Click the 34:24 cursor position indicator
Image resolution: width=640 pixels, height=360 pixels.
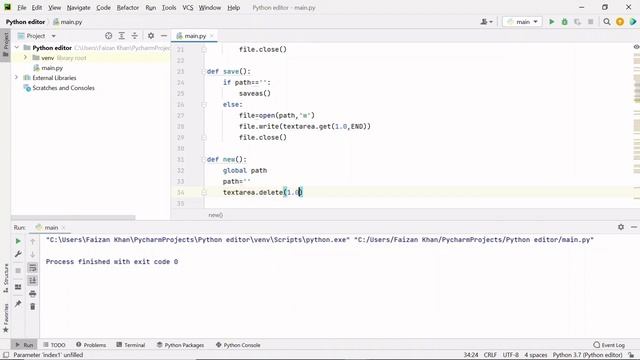471,355
